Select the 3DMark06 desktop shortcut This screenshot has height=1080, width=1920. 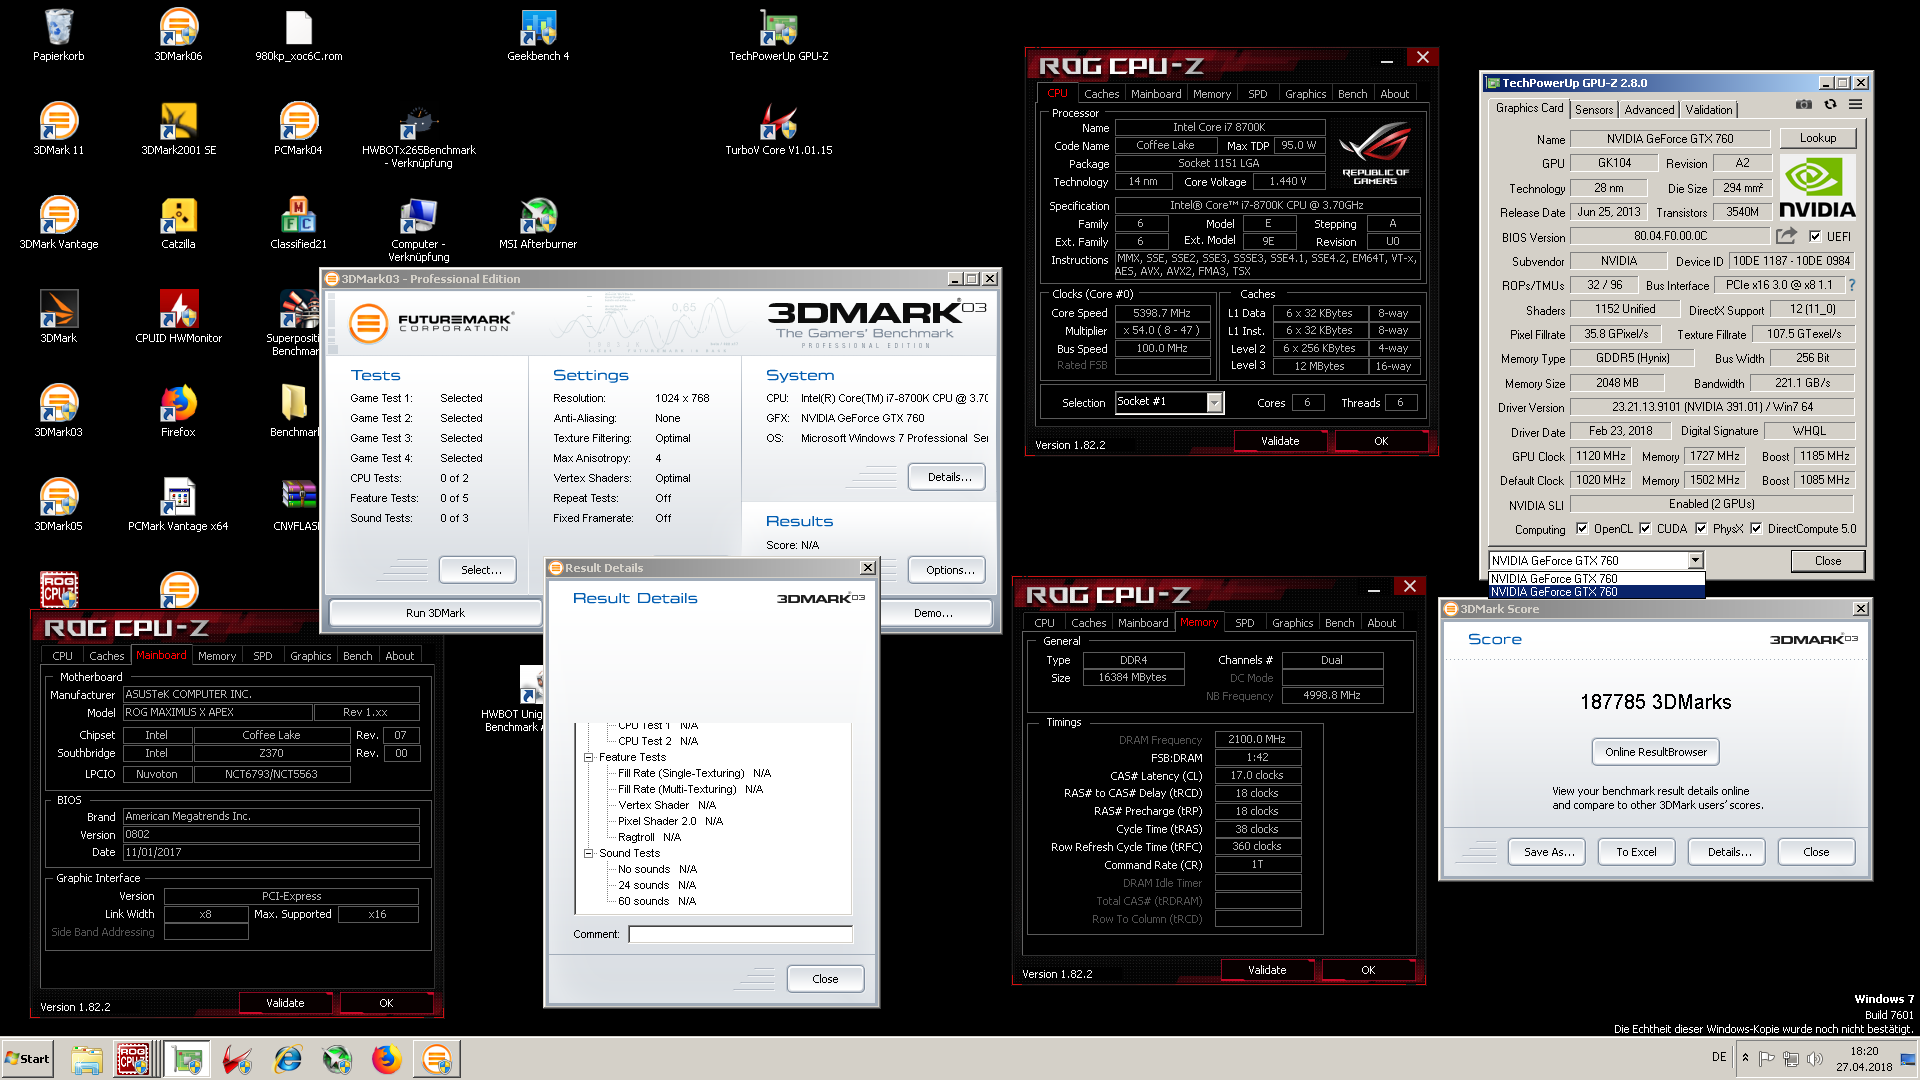tap(178, 35)
